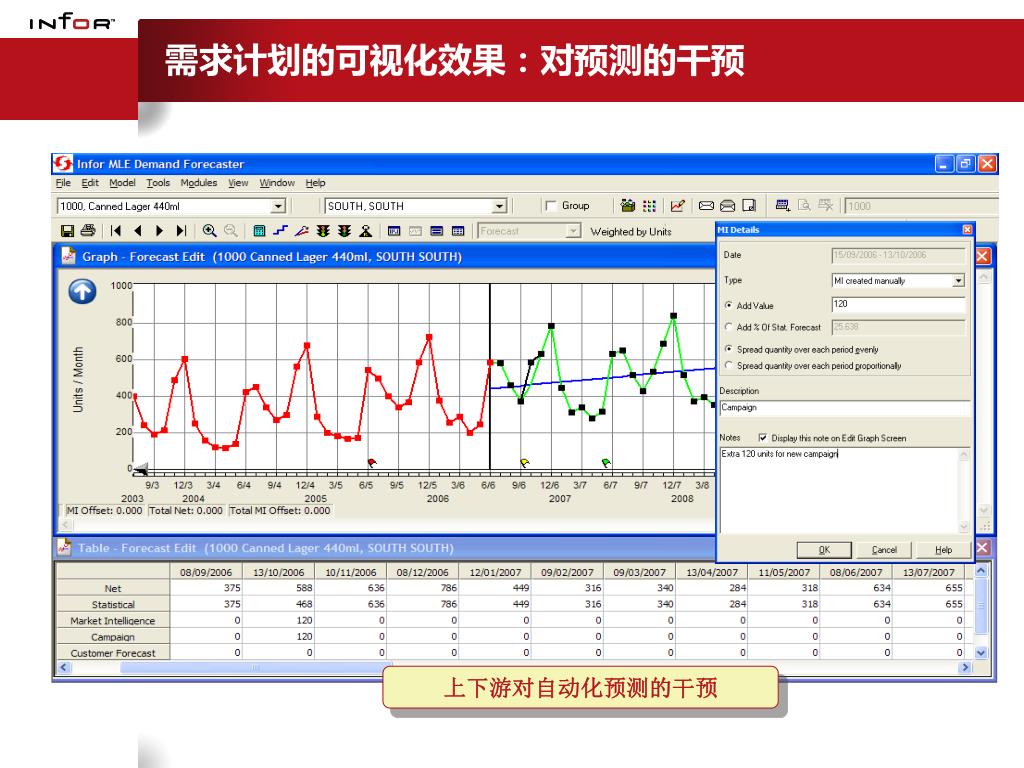
Task: Go to previous record arrow
Action: tap(137, 231)
